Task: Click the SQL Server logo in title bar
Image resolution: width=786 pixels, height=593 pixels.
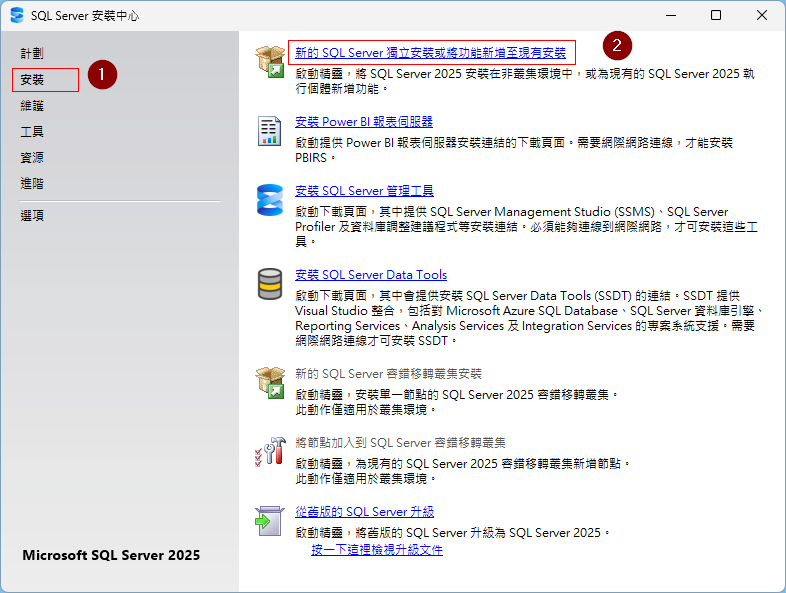Action: (17, 15)
